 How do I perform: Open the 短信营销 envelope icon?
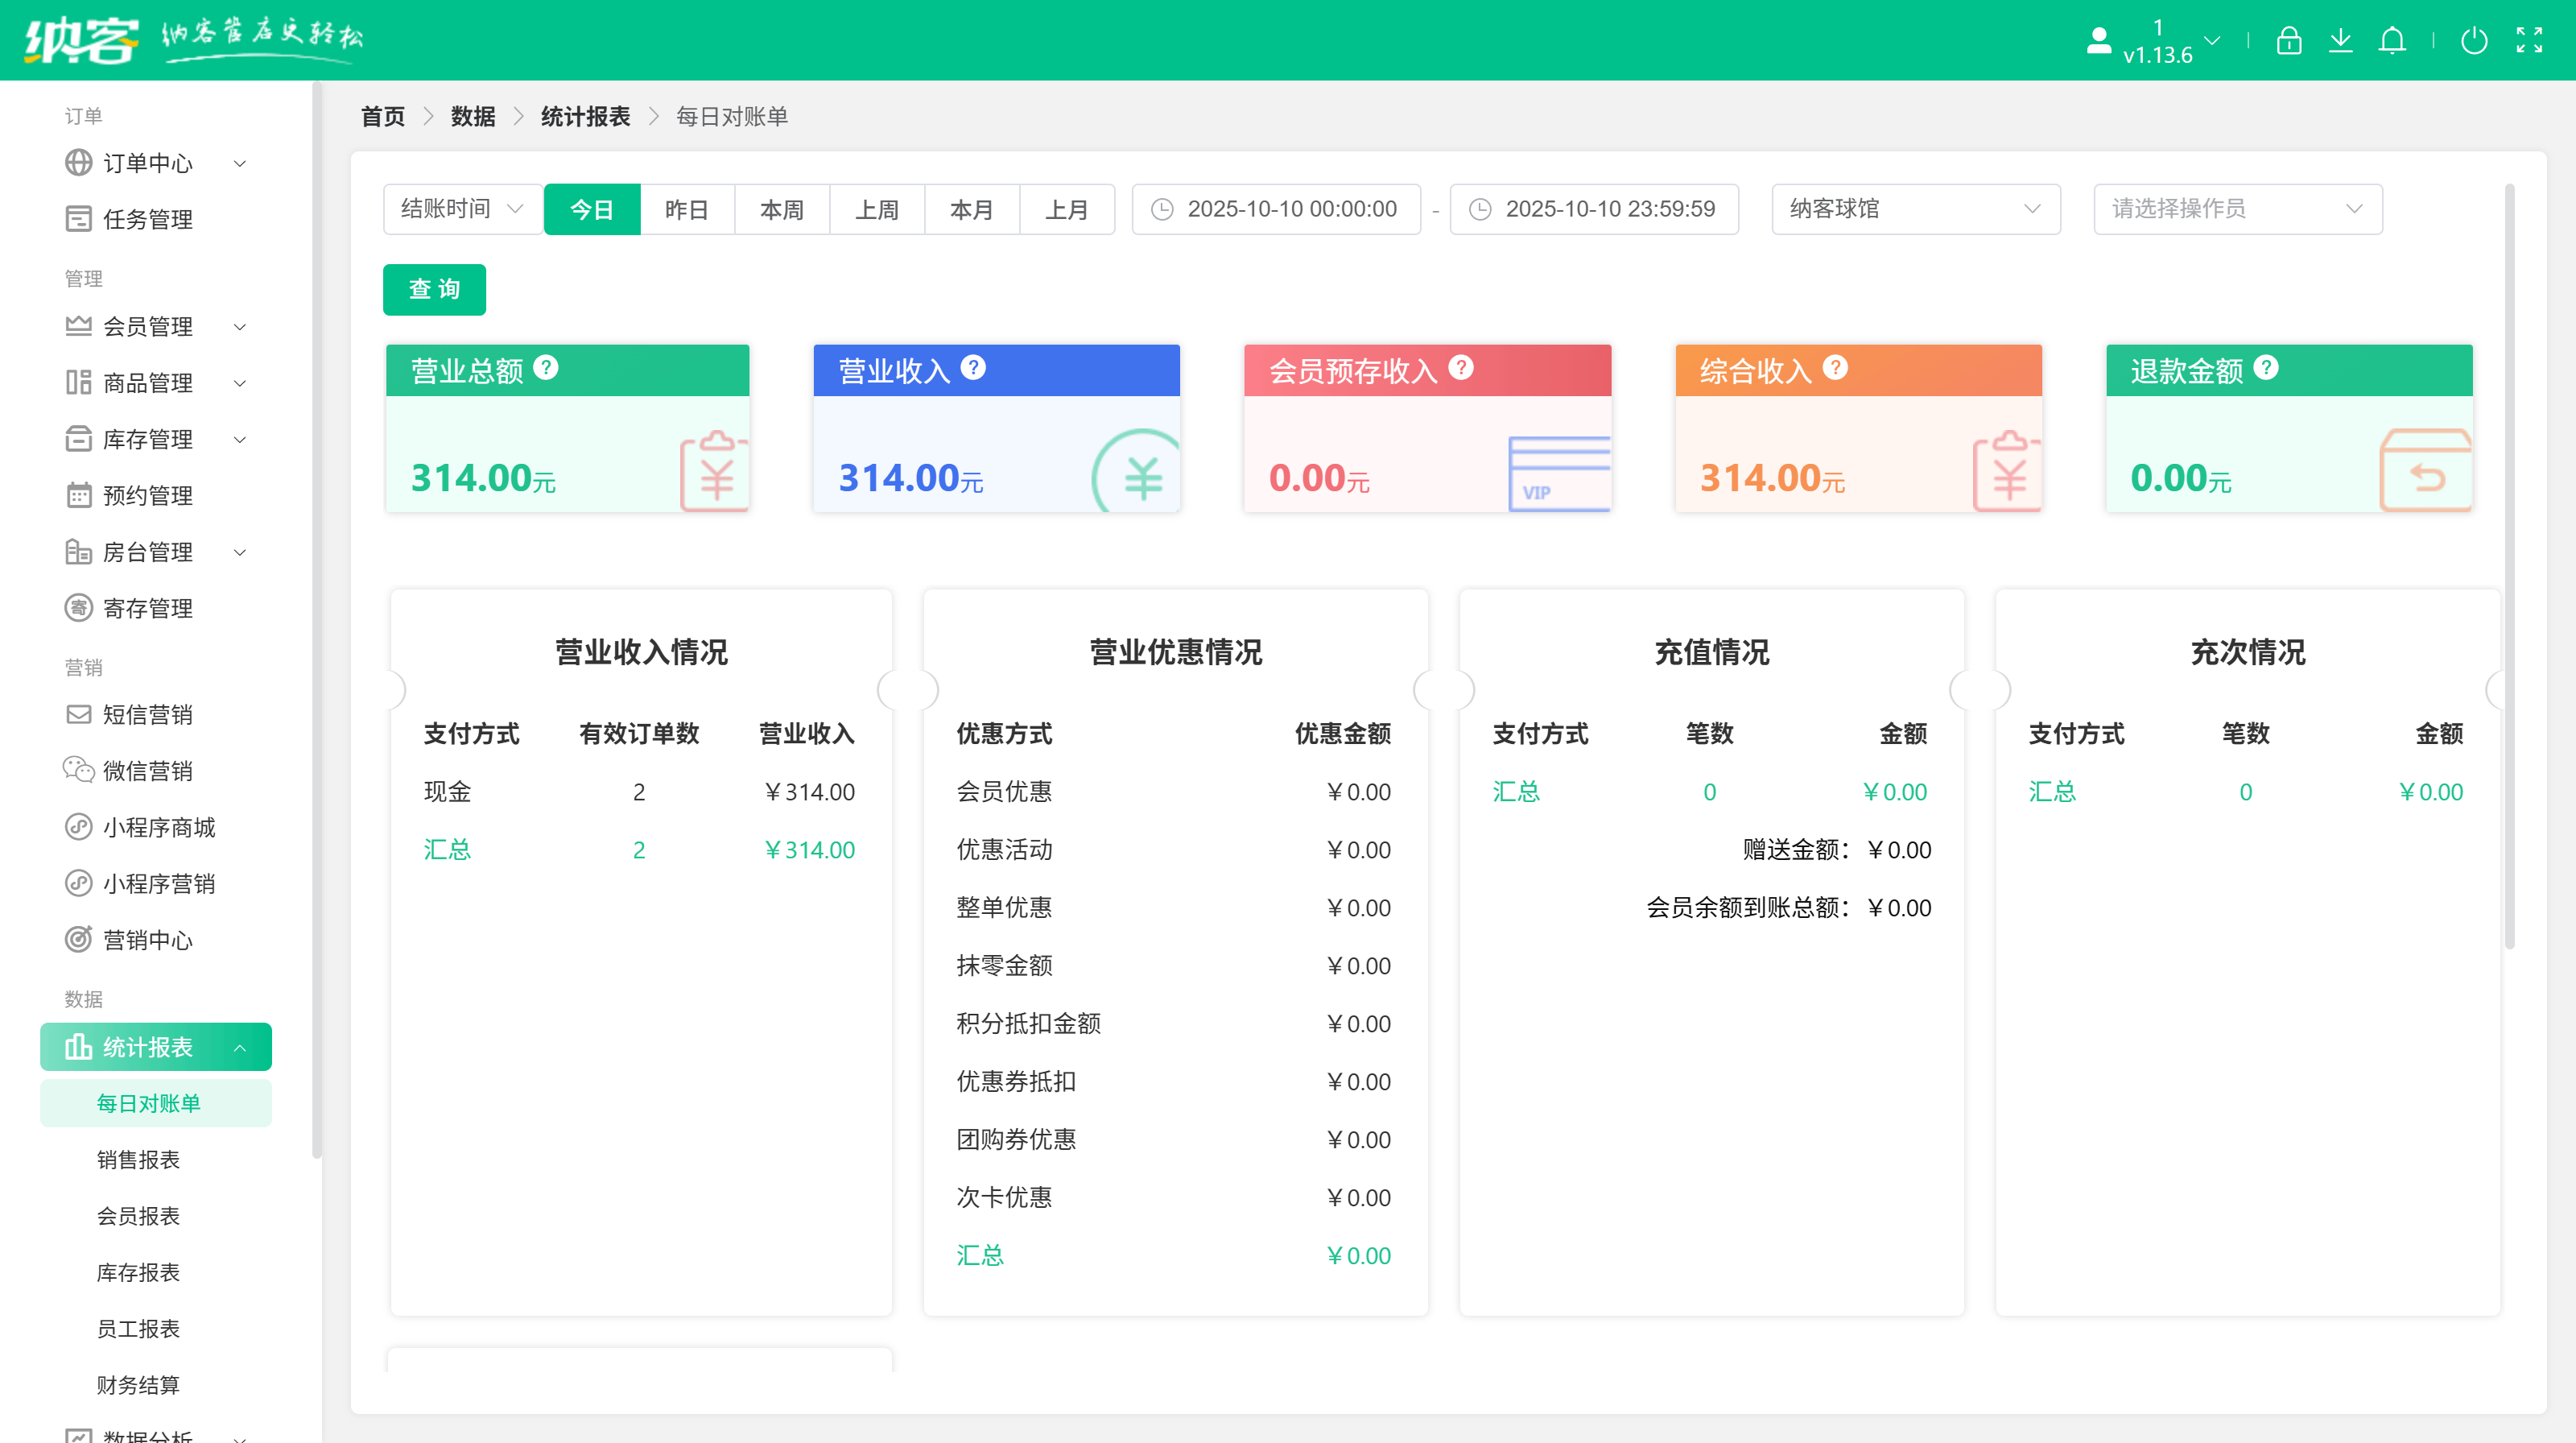point(79,714)
